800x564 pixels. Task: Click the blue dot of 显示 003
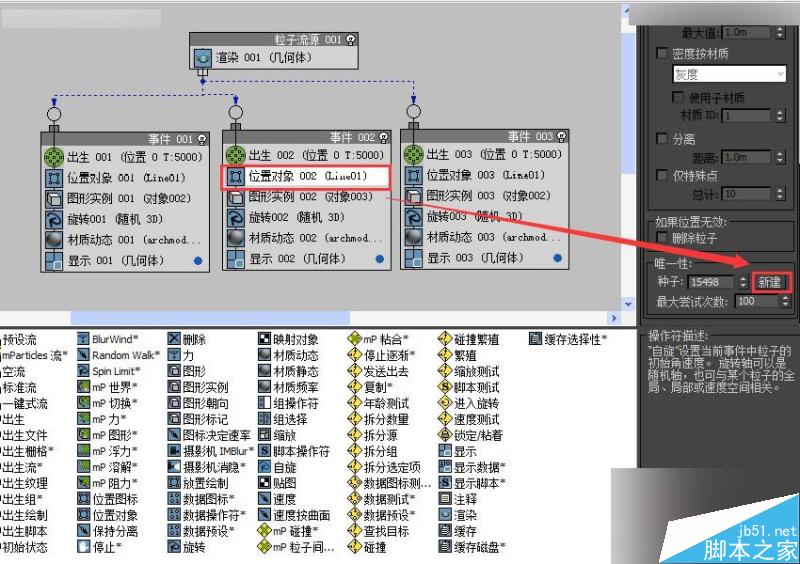click(558, 258)
